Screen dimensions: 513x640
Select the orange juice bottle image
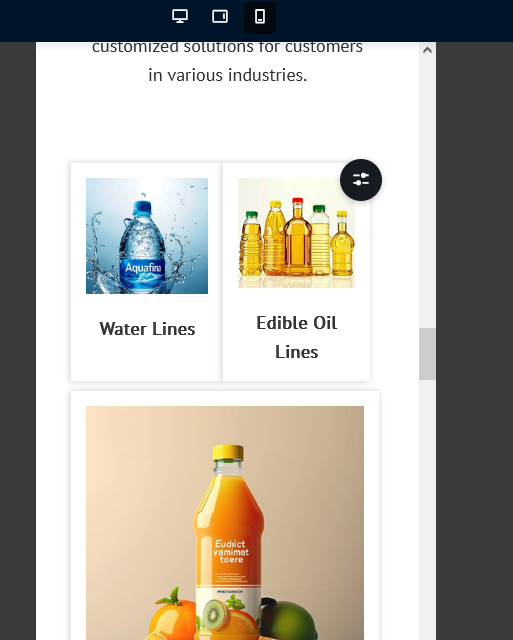(225, 523)
